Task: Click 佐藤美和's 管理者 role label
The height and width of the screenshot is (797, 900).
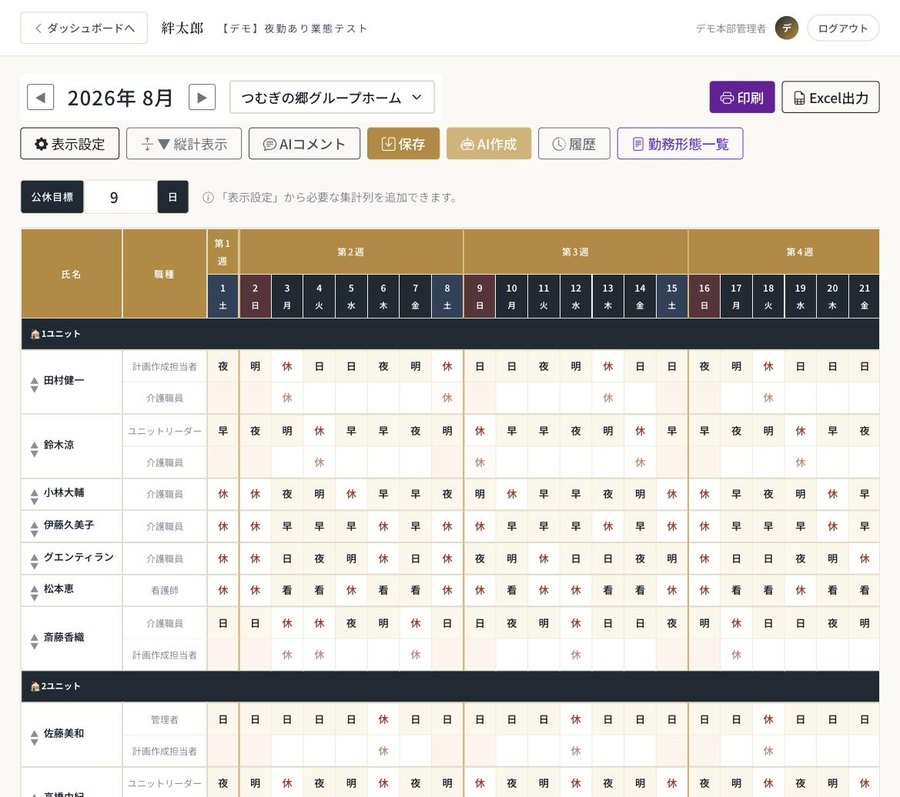Action: click(164, 719)
